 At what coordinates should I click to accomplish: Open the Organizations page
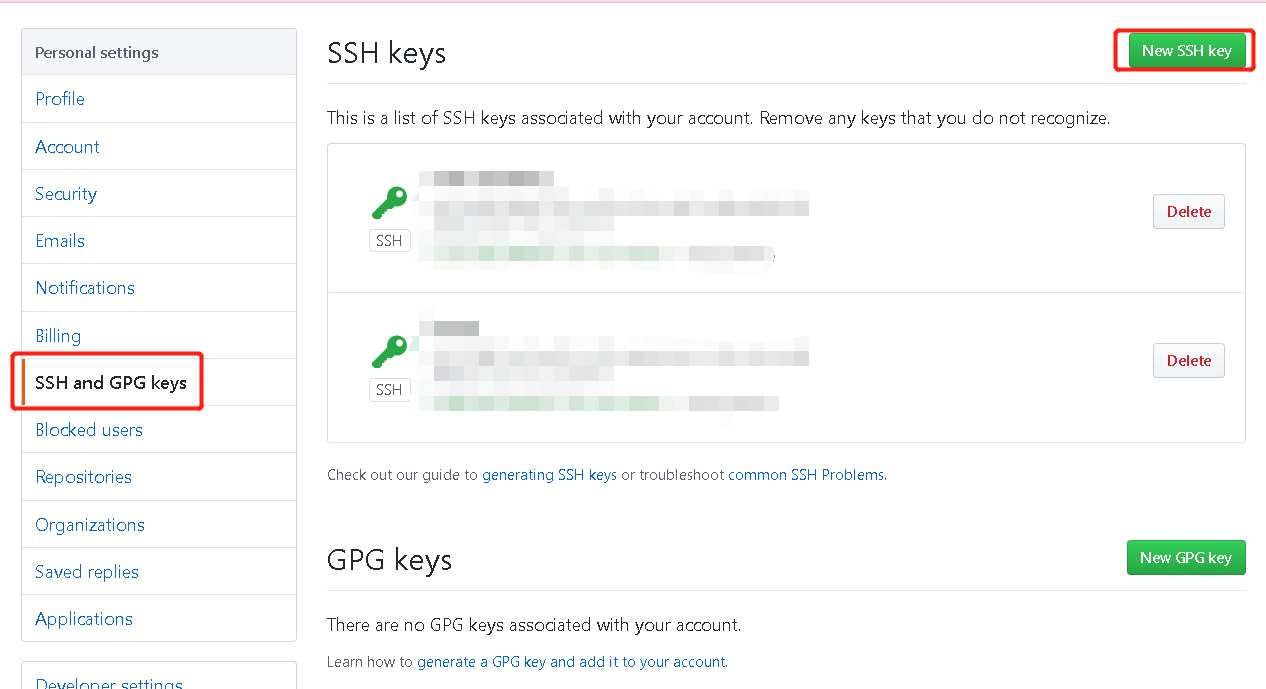(90, 524)
